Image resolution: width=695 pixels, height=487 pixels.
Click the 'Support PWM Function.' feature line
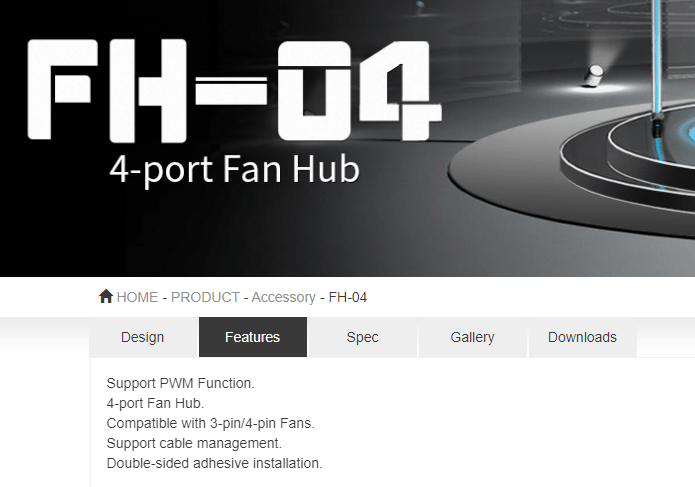pyautogui.click(x=180, y=383)
